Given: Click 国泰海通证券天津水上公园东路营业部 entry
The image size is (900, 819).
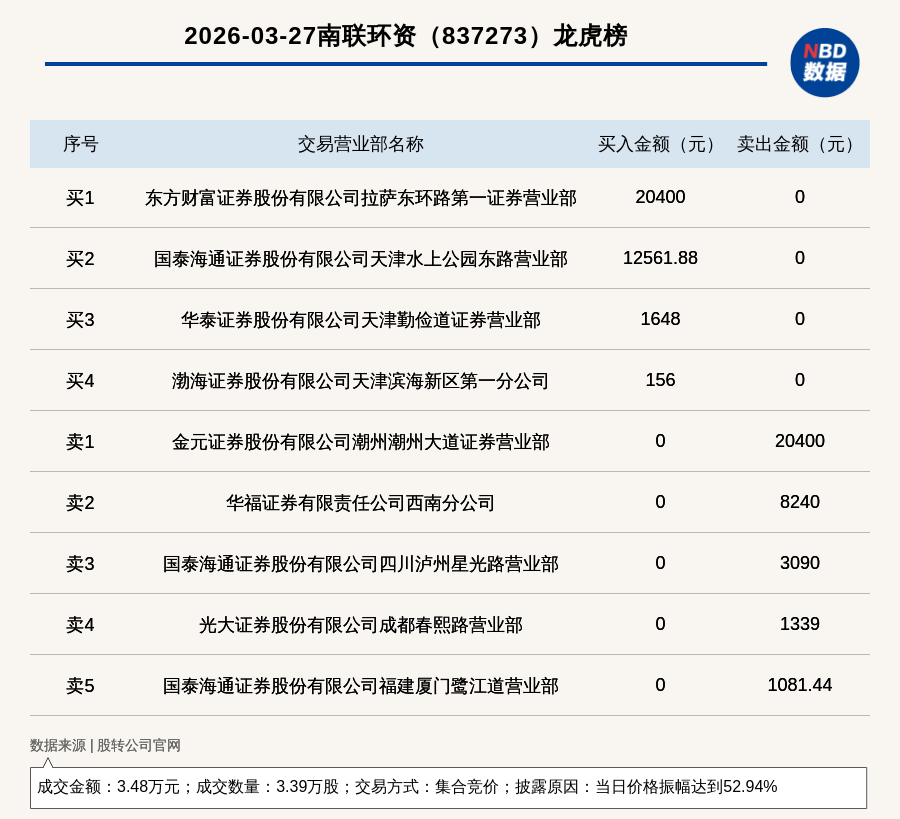Looking at the screenshot, I should coord(360,259).
